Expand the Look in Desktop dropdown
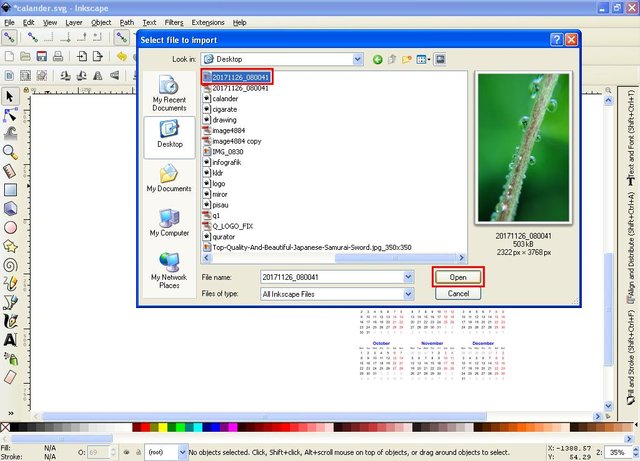The width and height of the screenshot is (640, 461). pos(358,59)
